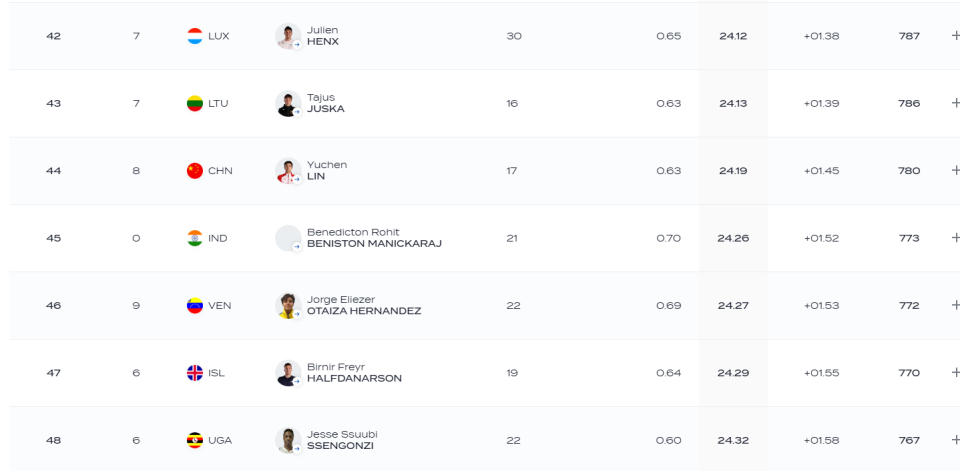Open Julien Henx's profile photo
Viewport: 960px width, 471px height.
pyautogui.click(x=288, y=36)
